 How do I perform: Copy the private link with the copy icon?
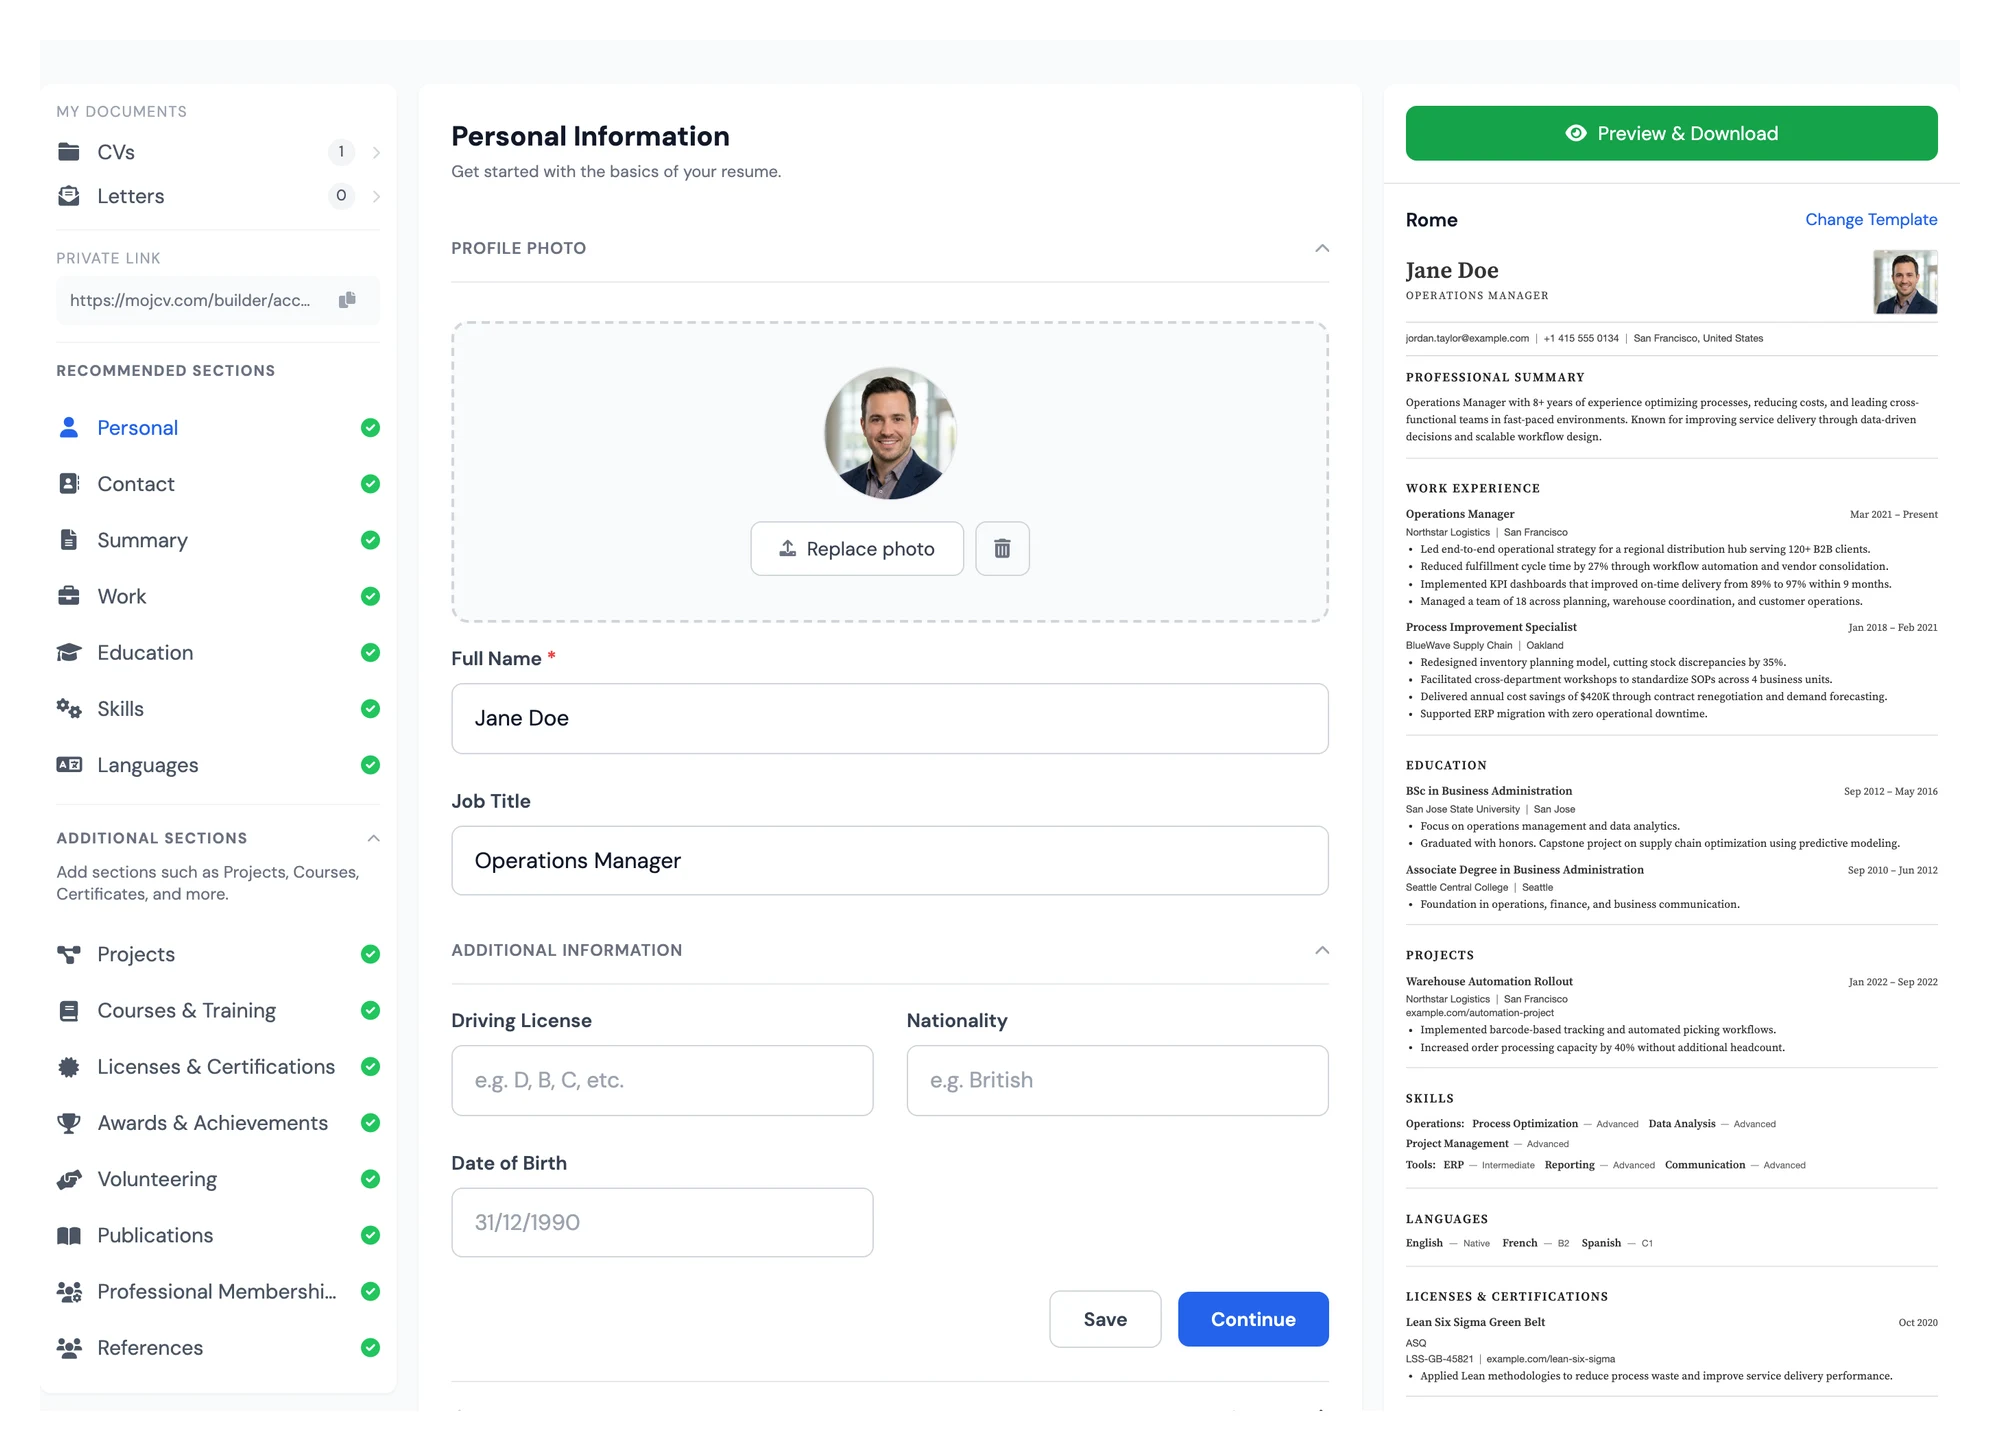click(347, 300)
